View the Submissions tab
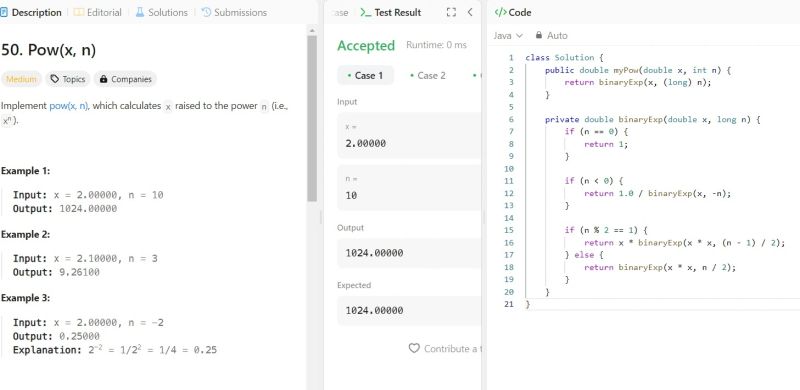This screenshot has width=800, height=390. tap(234, 12)
